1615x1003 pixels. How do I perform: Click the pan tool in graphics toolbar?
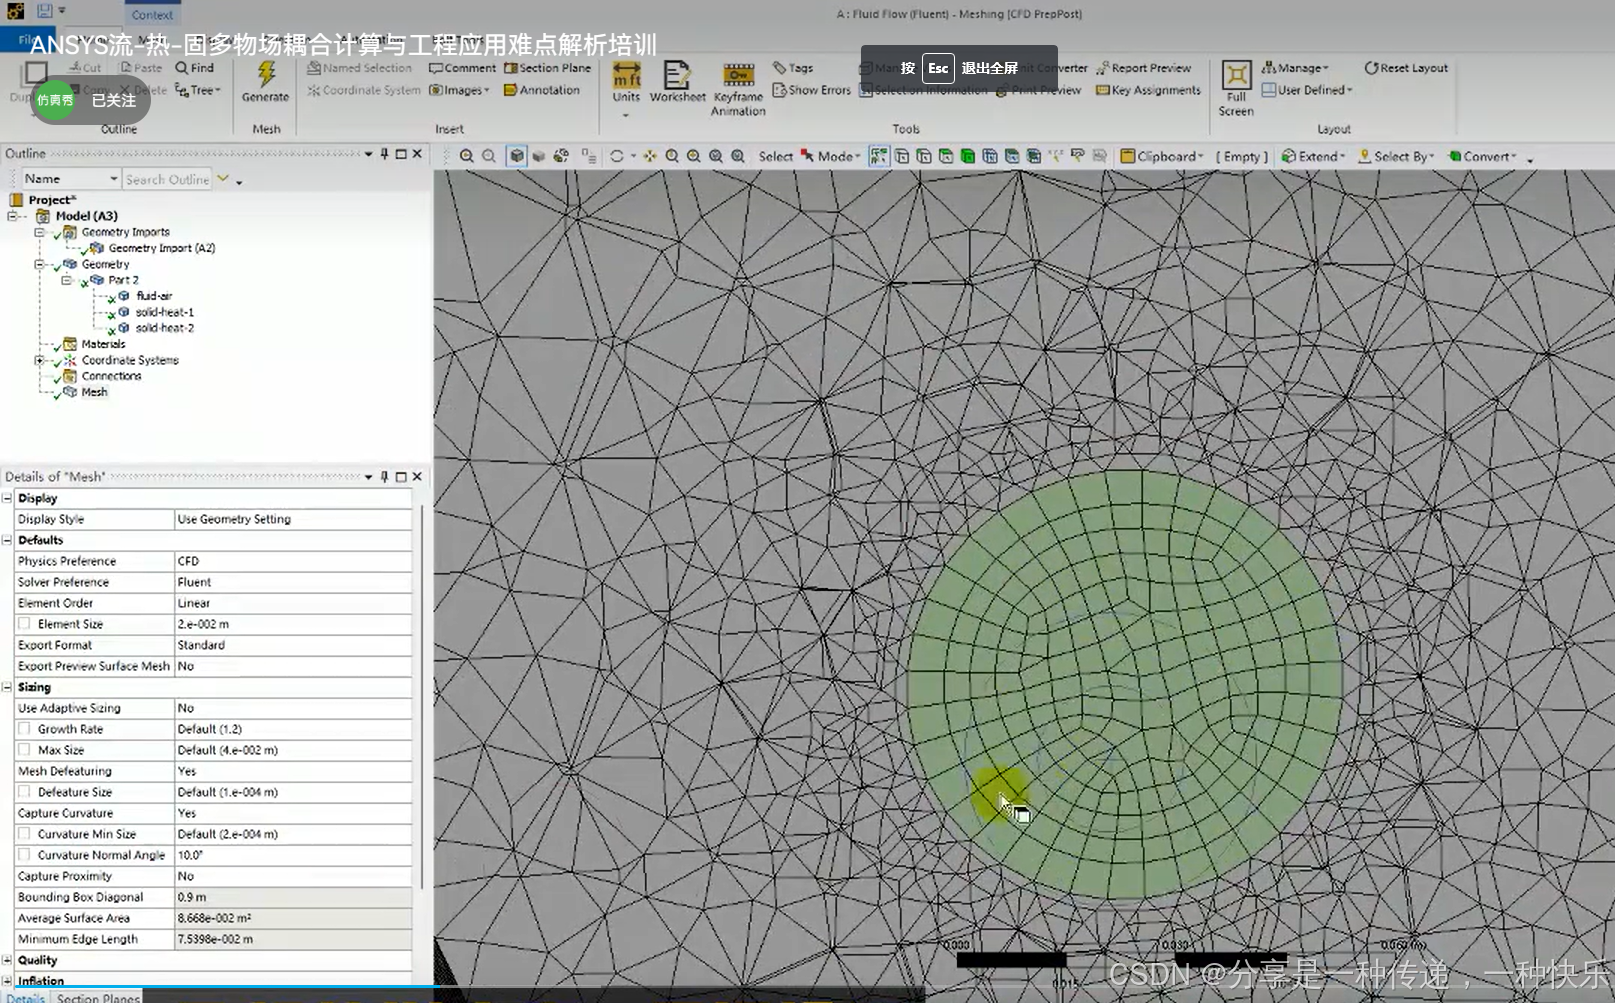click(650, 156)
